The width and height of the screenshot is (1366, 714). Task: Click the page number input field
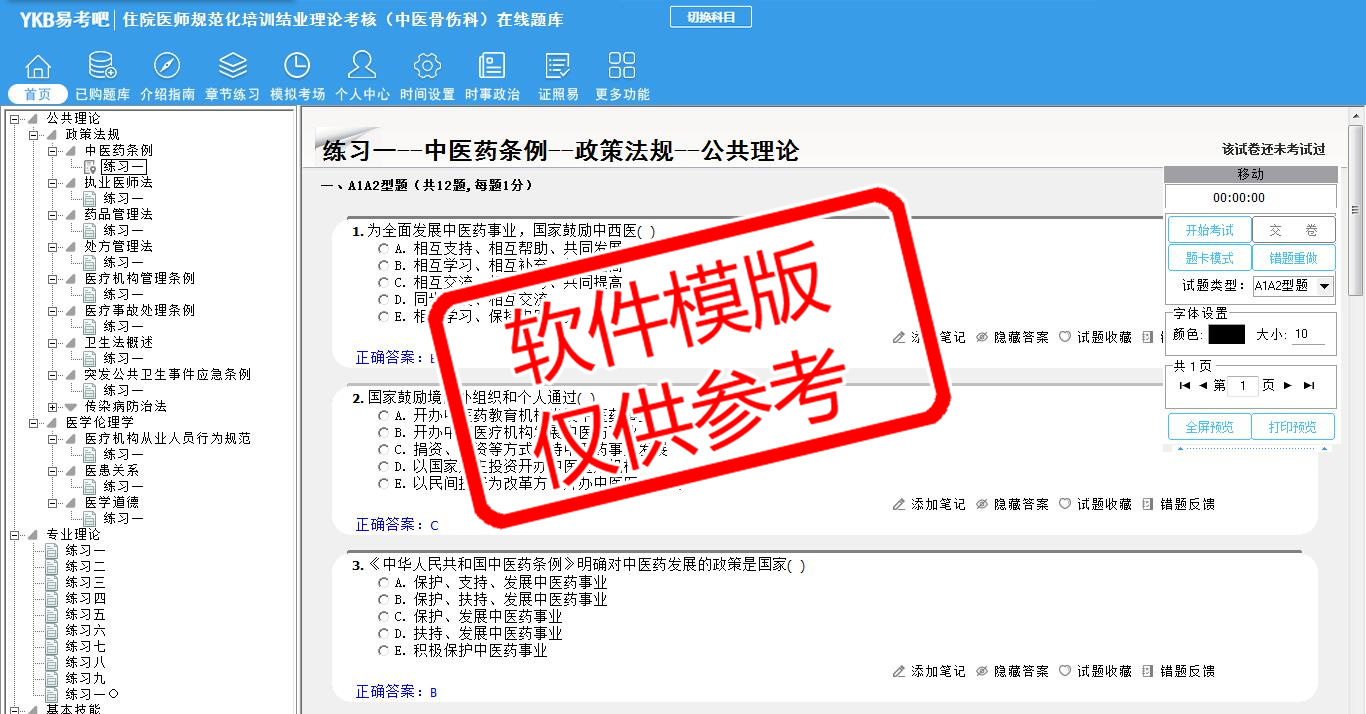pyautogui.click(x=1243, y=386)
